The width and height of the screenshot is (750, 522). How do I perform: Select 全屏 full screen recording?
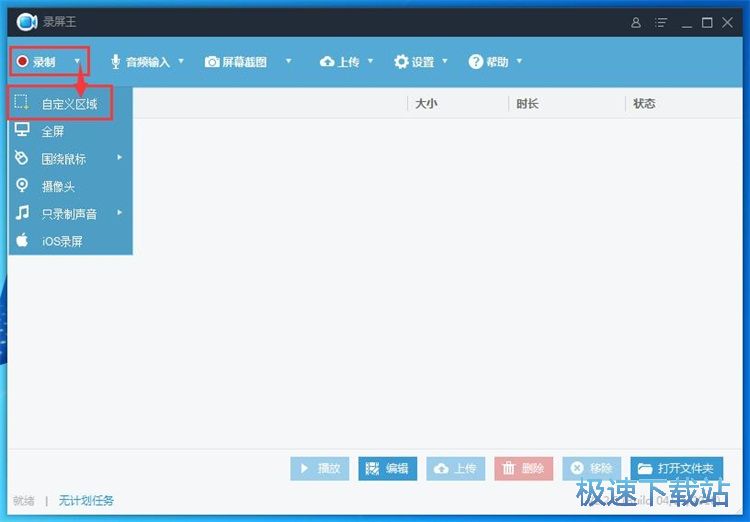(x=70, y=131)
